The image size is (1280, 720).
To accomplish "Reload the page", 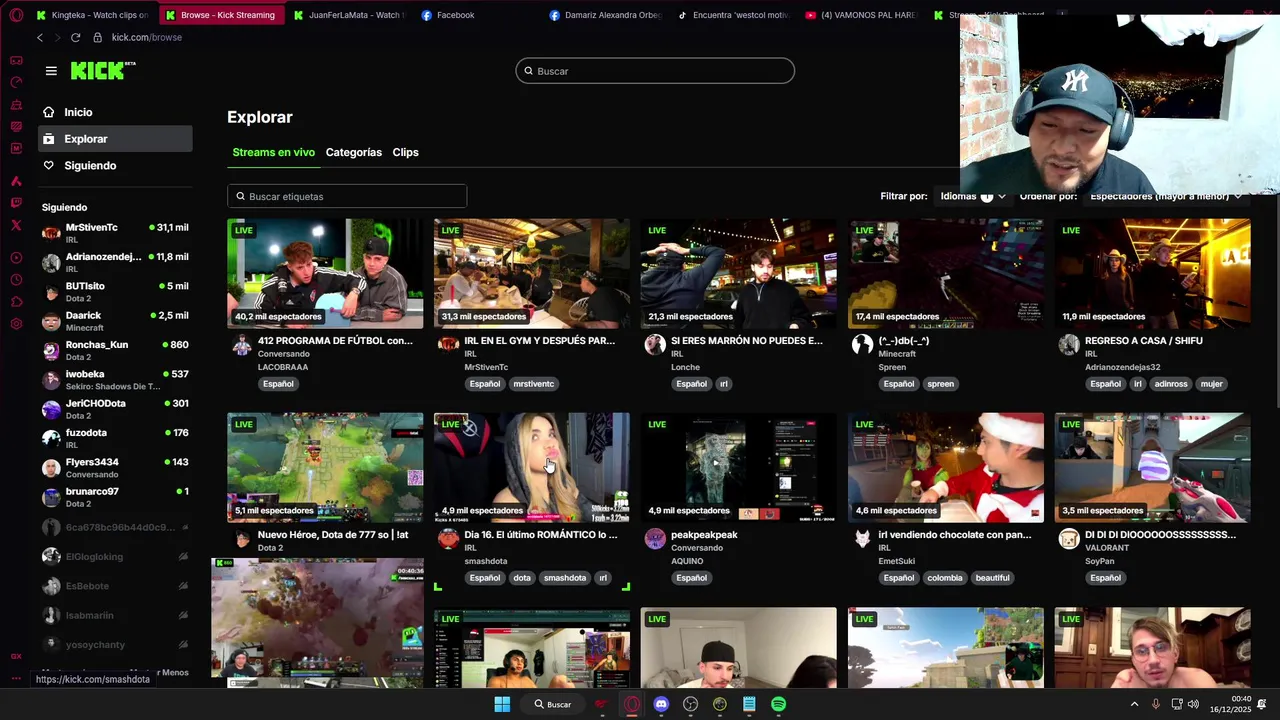I will click(x=75, y=37).
